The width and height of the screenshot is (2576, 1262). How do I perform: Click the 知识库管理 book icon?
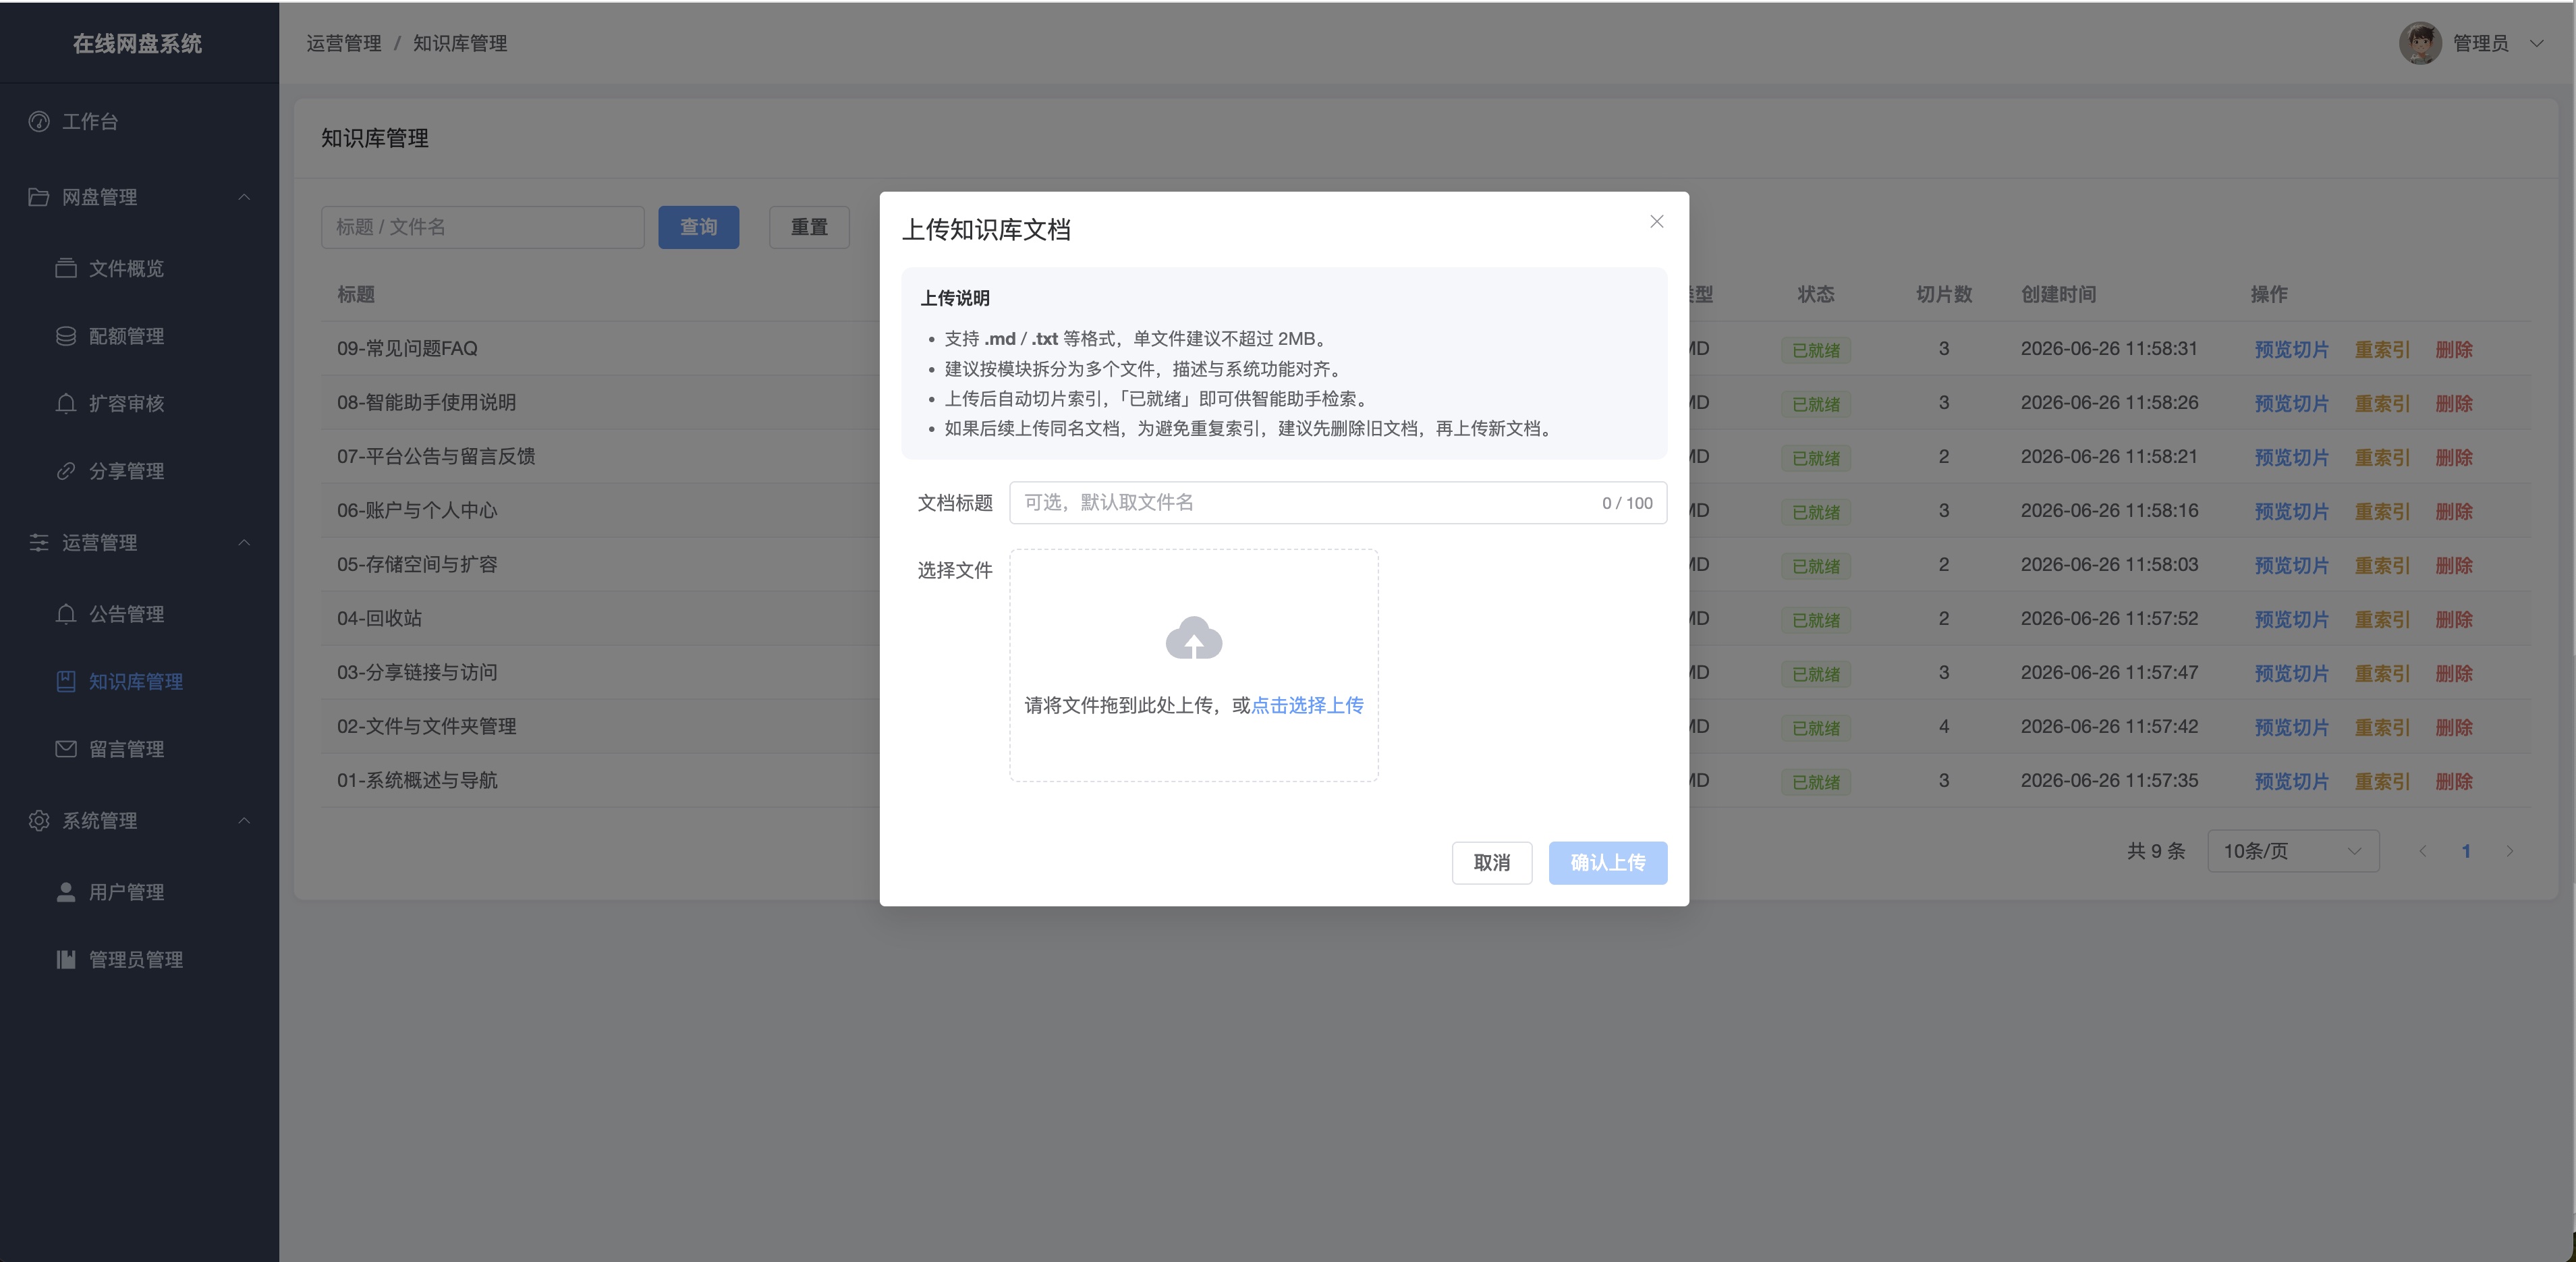tap(66, 681)
